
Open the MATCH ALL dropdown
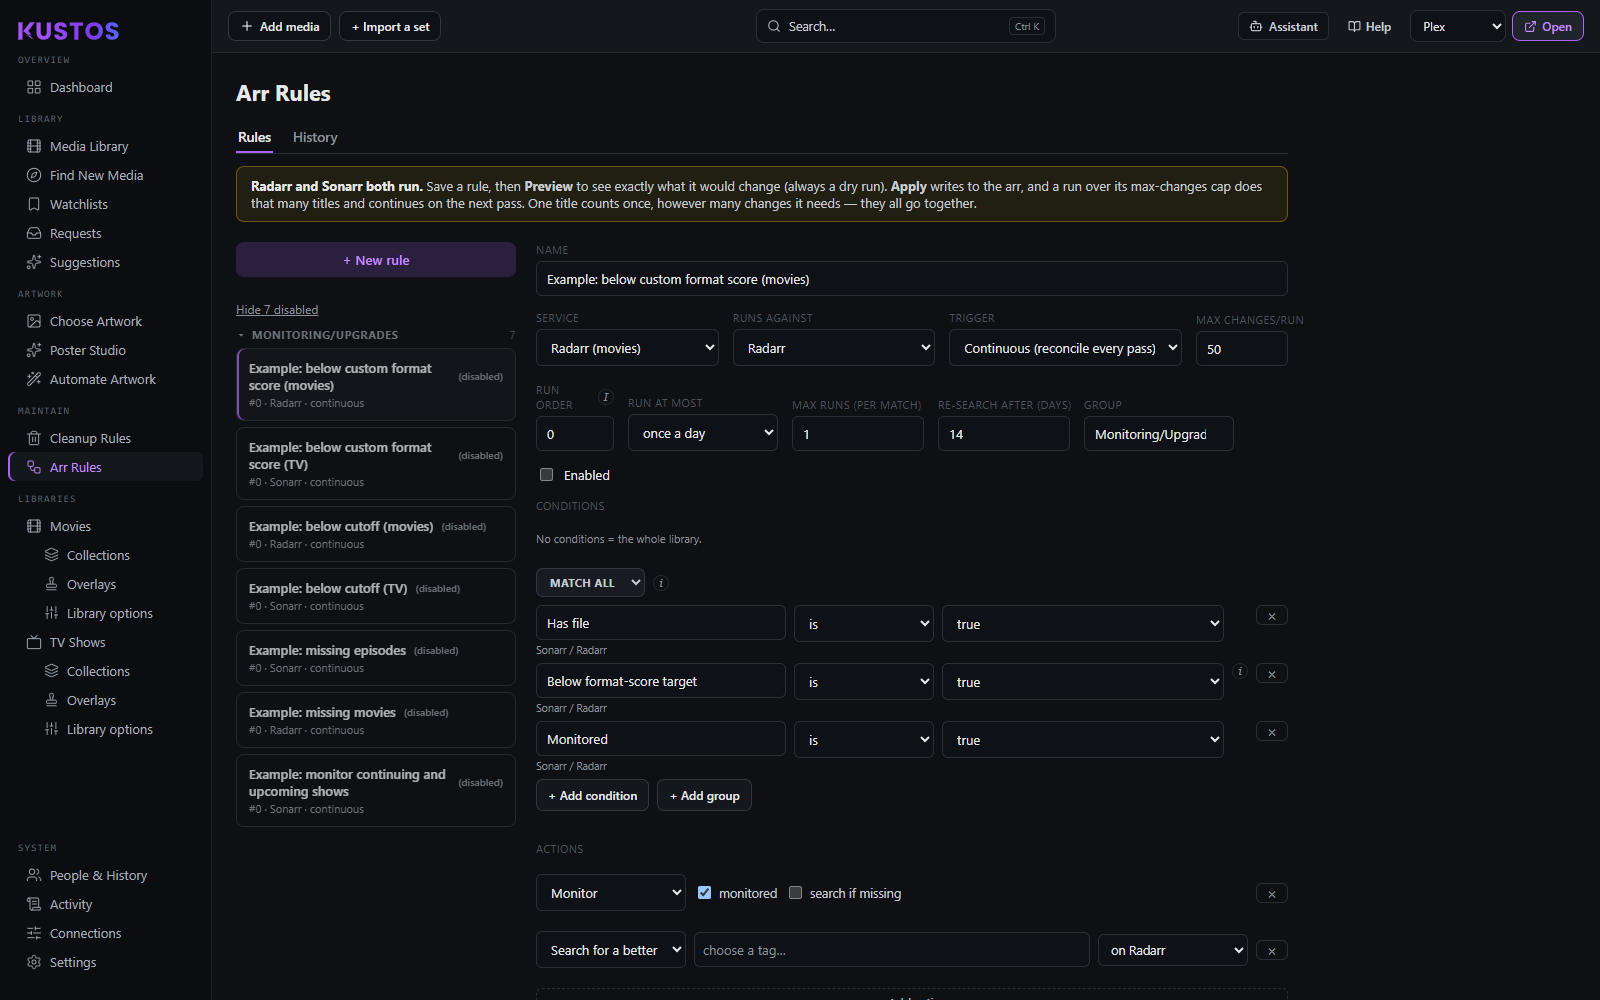click(590, 583)
